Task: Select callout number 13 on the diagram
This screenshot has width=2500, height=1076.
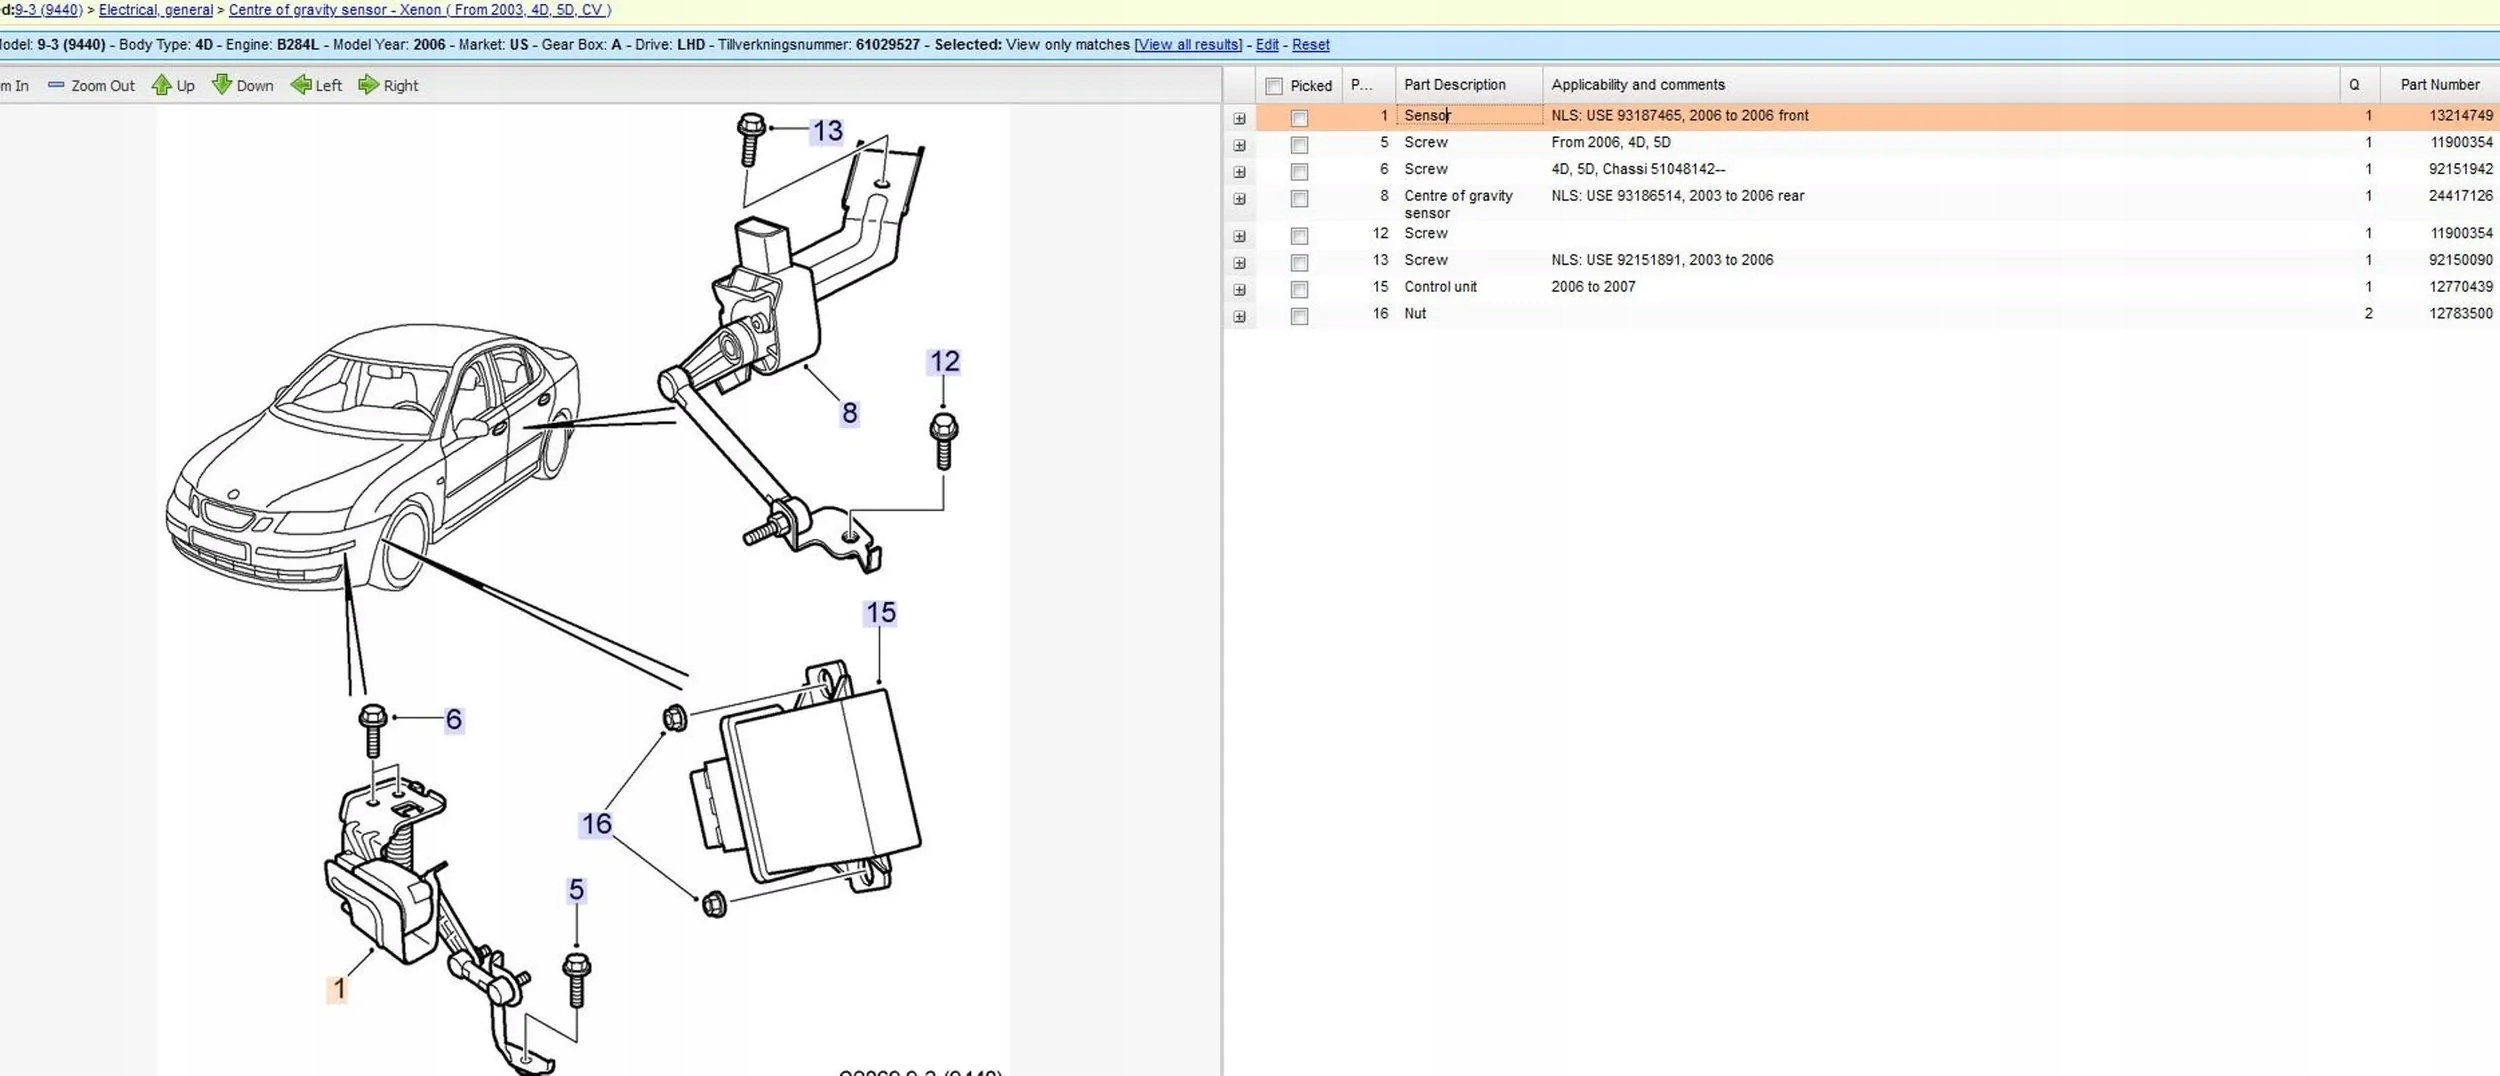Action: 827,131
